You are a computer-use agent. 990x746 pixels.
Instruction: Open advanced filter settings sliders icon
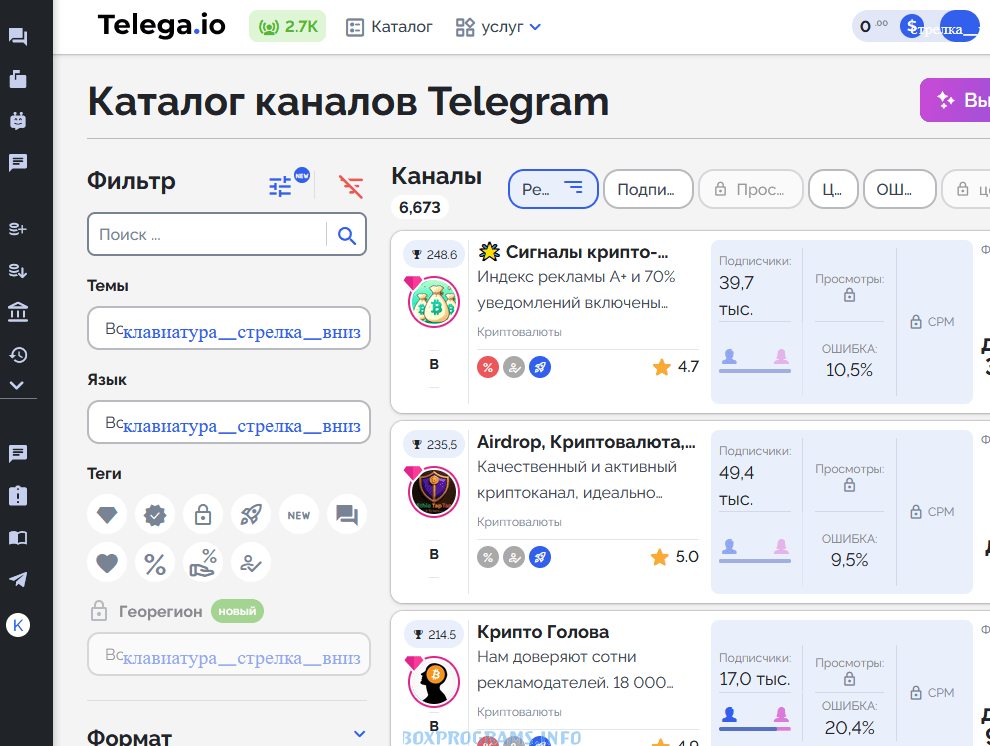pyautogui.click(x=281, y=186)
